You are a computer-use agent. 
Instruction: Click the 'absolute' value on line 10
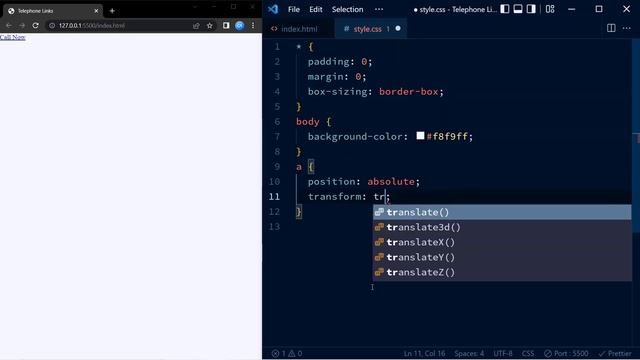(x=391, y=182)
